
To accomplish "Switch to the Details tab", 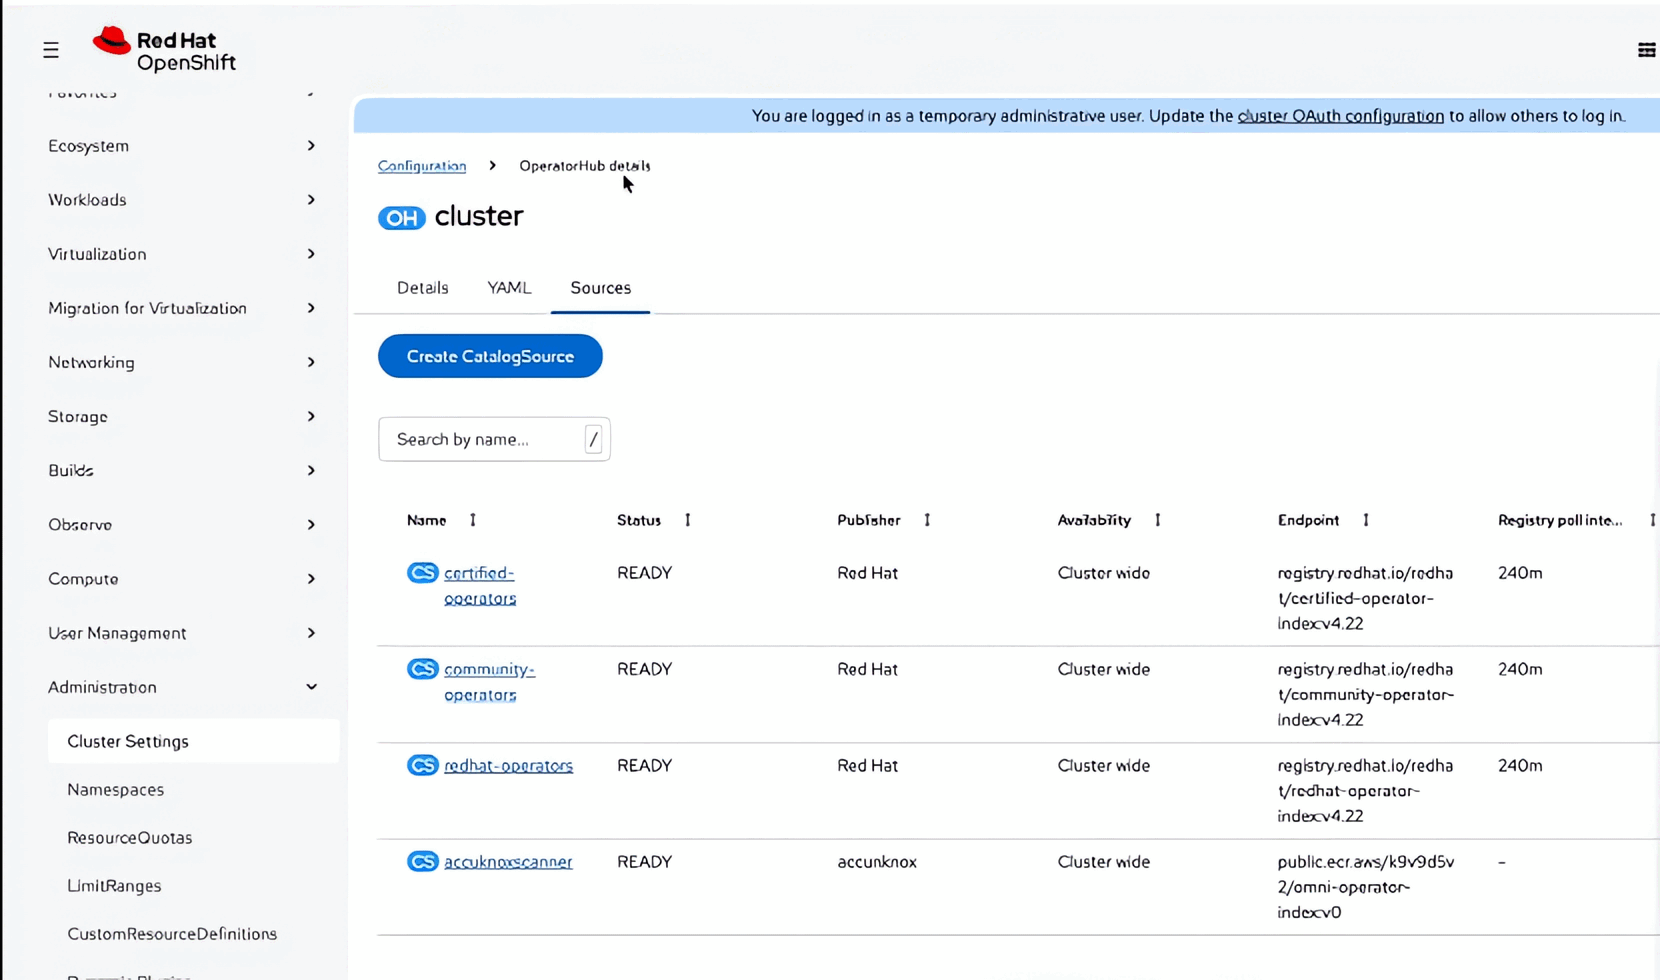I will pos(423,288).
